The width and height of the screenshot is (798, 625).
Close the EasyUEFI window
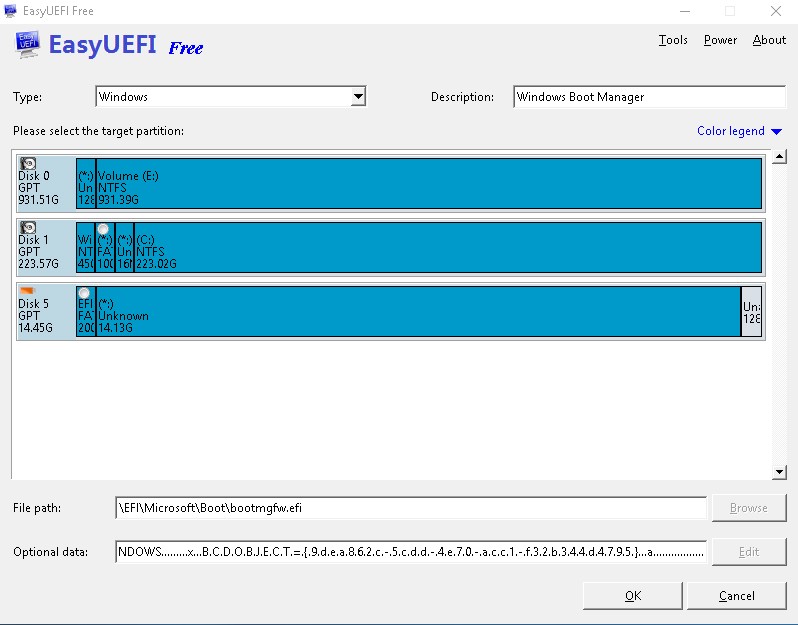(x=776, y=11)
